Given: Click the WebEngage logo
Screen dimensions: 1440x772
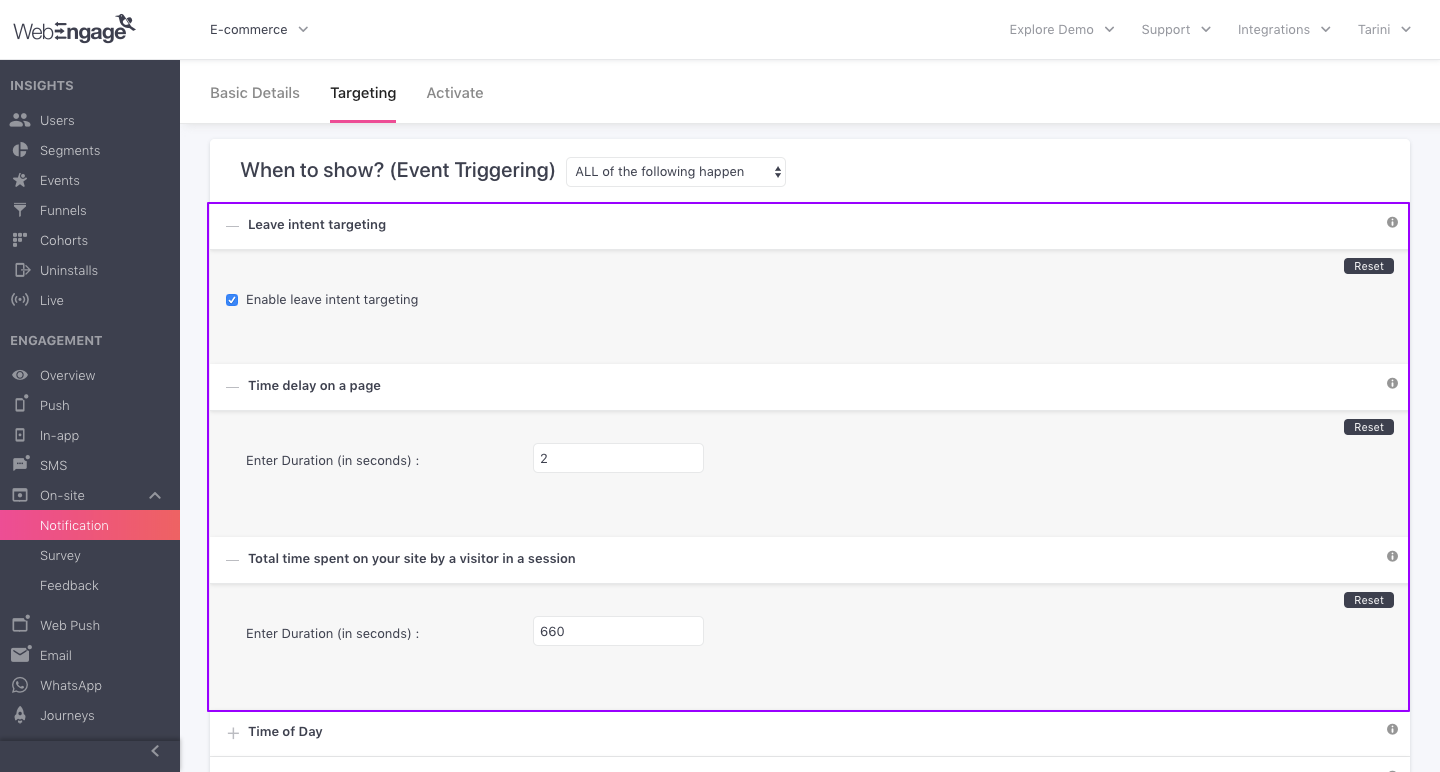Looking at the screenshot, I should point(74,29).
